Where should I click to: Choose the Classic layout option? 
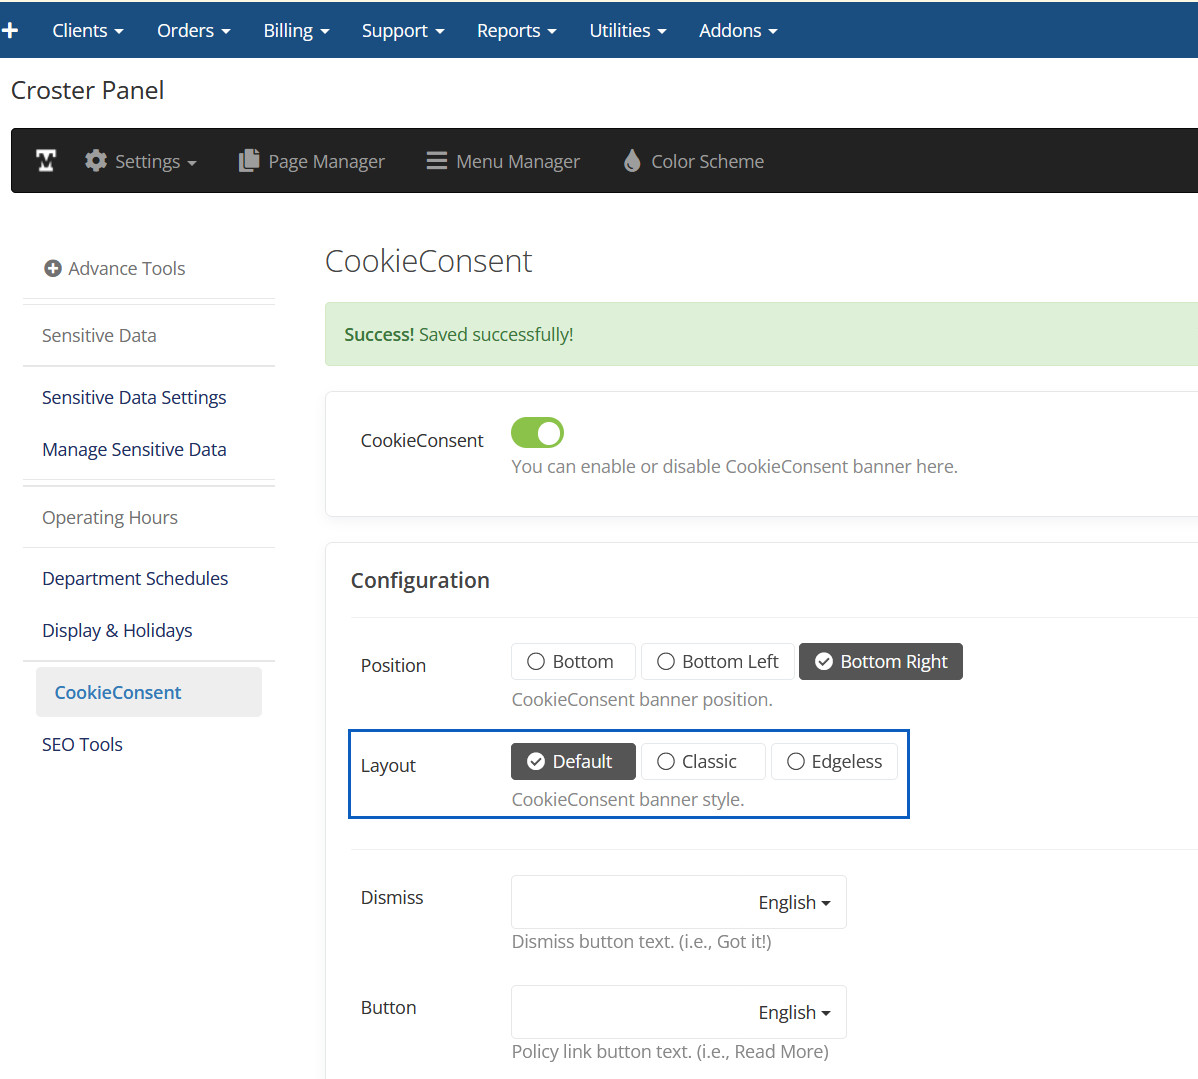pyautogui.click(x=702, y=762)
